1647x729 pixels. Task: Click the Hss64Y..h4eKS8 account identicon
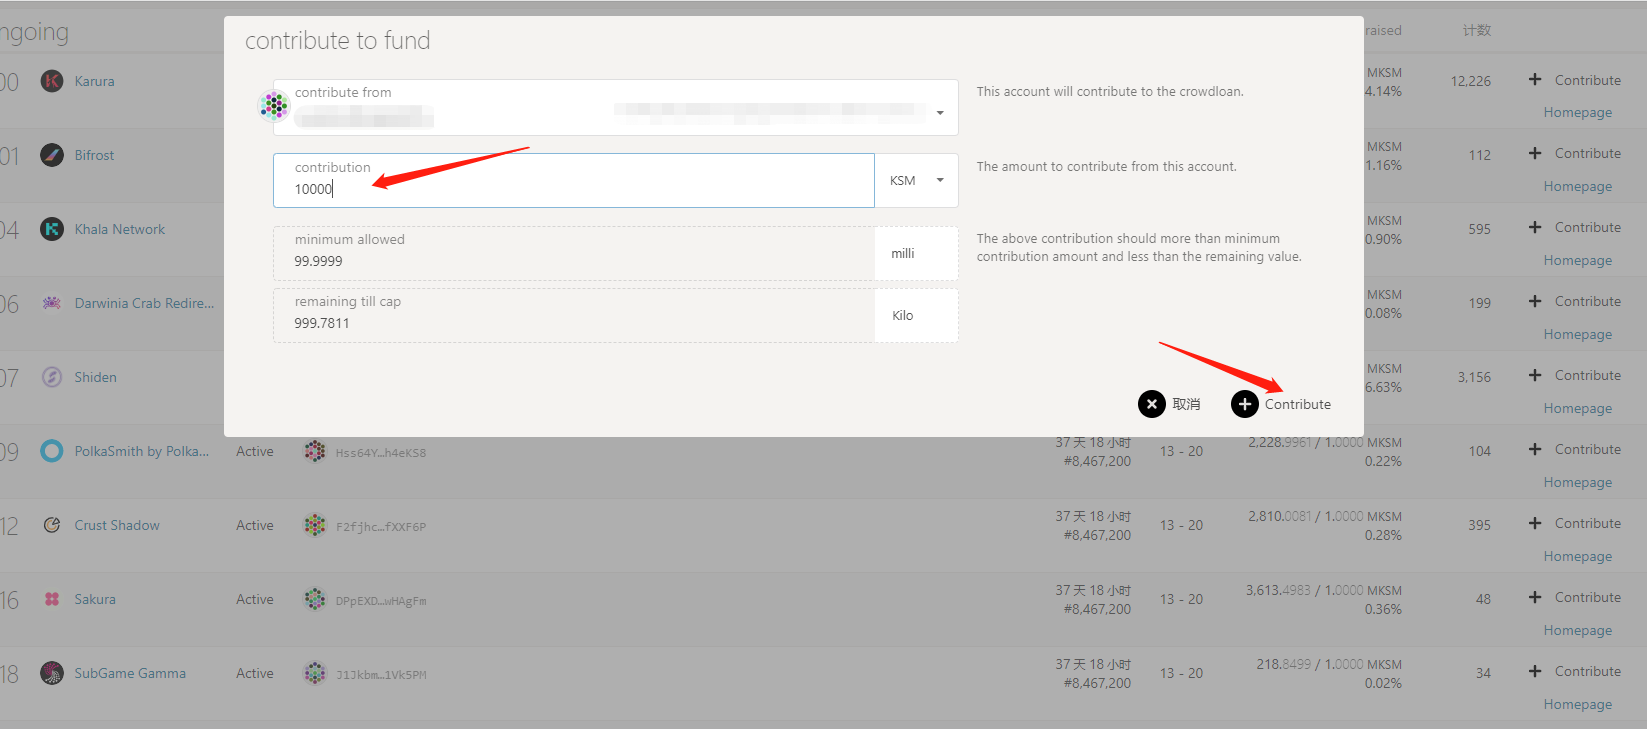(315, 451)
